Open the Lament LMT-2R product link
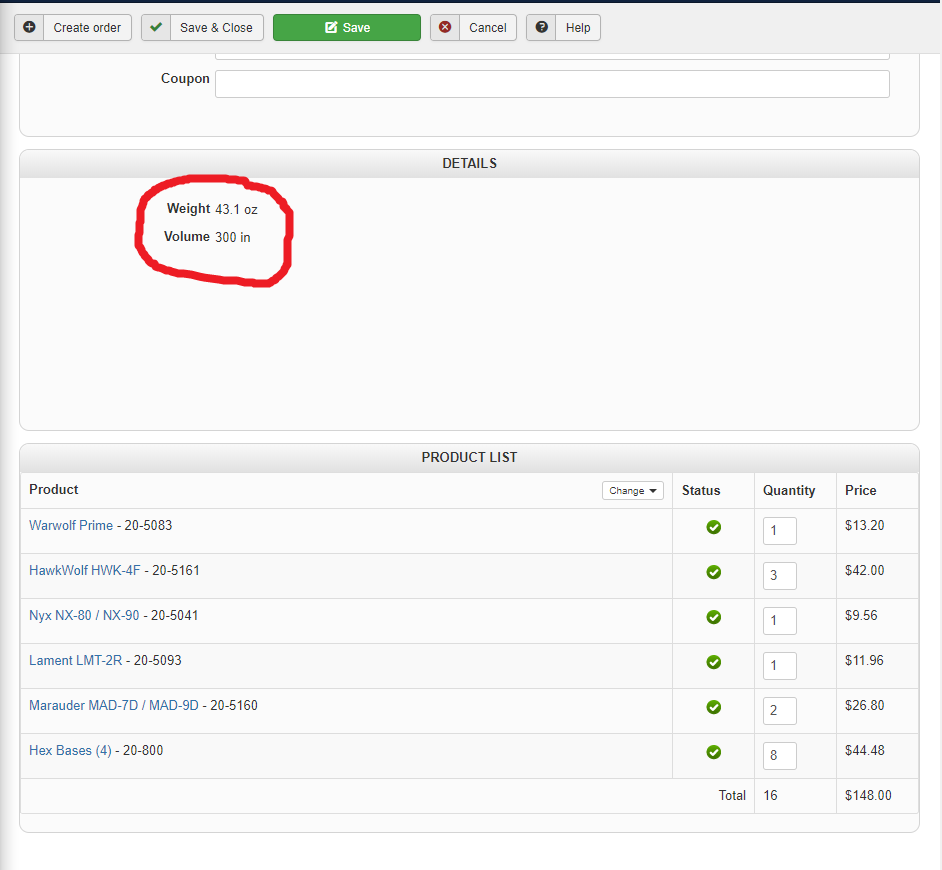 (76, 660)
